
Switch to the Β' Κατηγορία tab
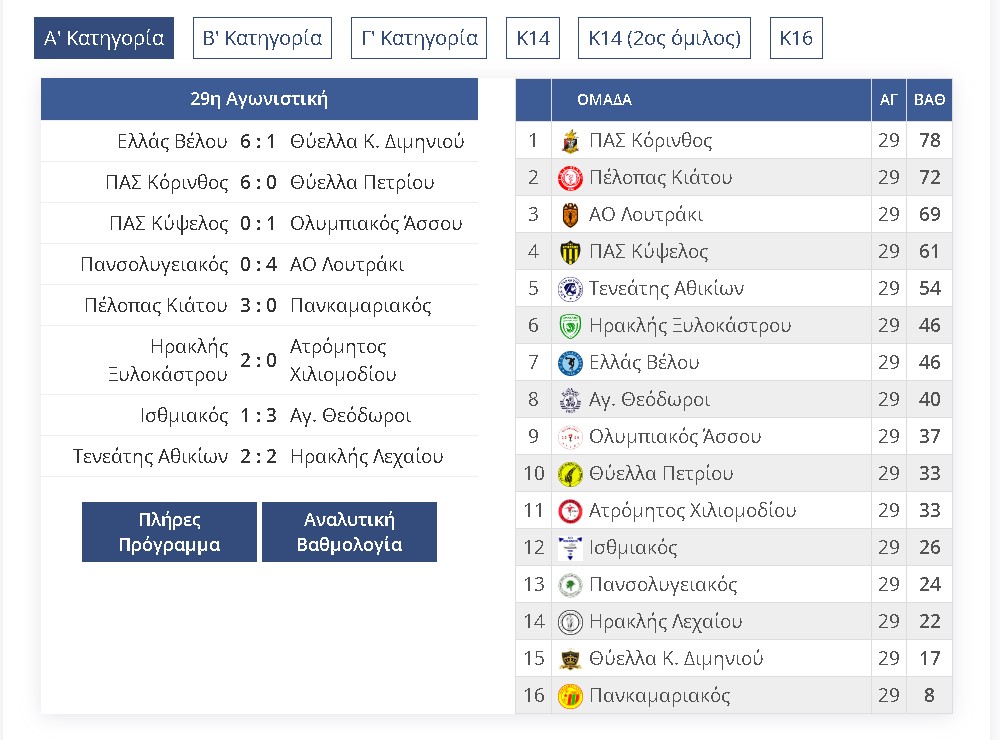[262, 38]
